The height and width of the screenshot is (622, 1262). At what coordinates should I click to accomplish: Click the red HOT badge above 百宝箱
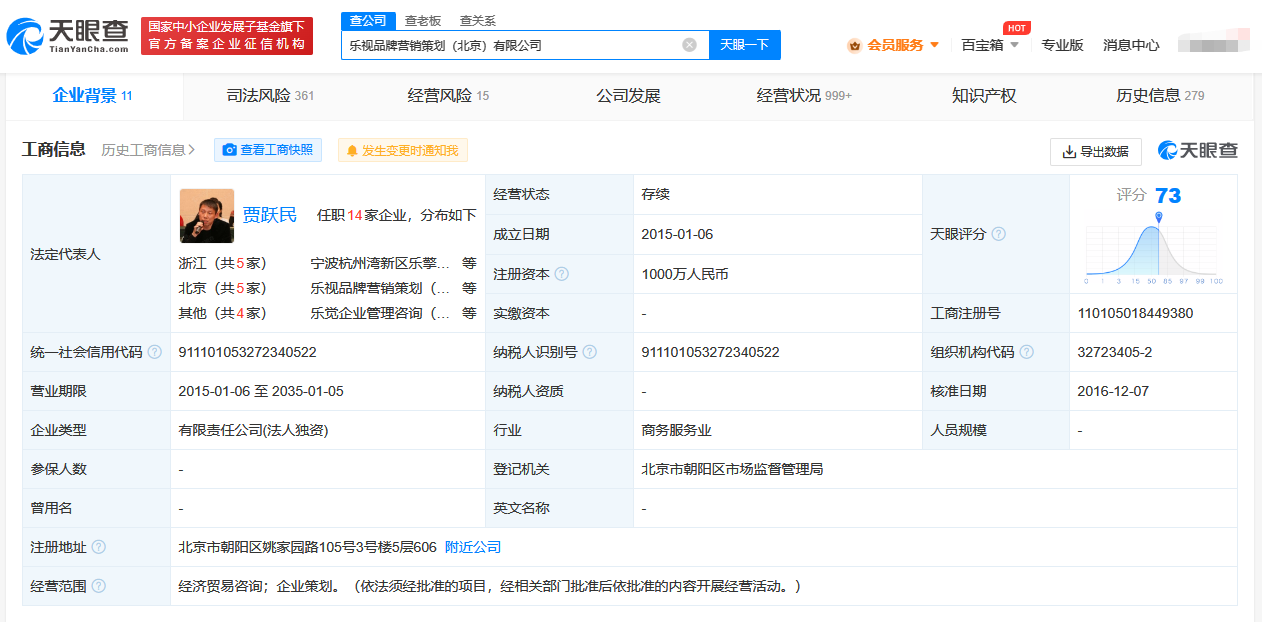[x=1017, y=27]
